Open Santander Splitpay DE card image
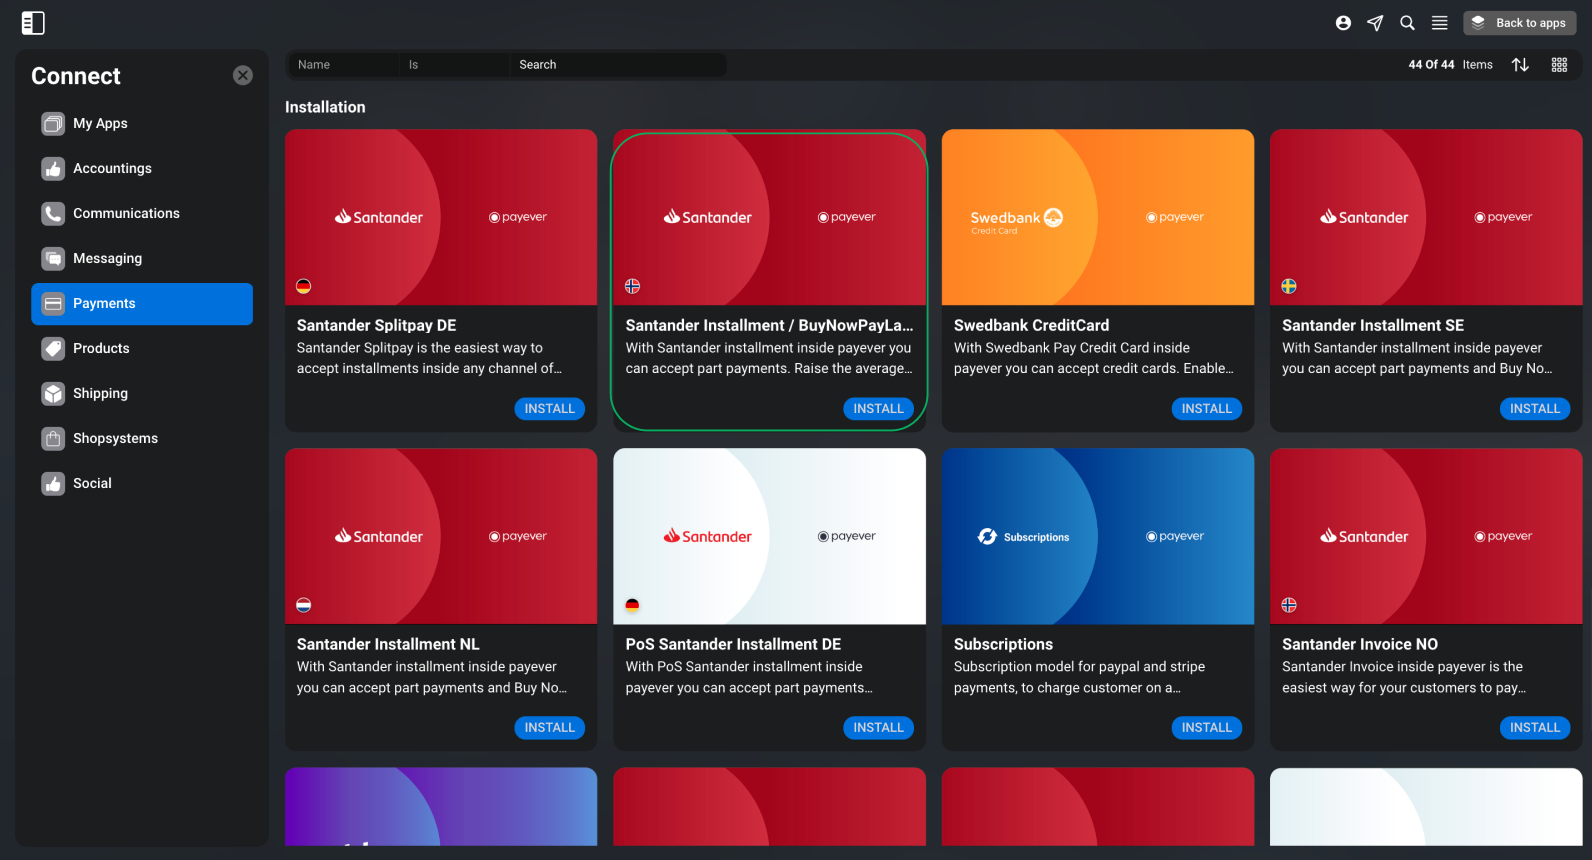Screen dimensions: 1592x860 441,217
